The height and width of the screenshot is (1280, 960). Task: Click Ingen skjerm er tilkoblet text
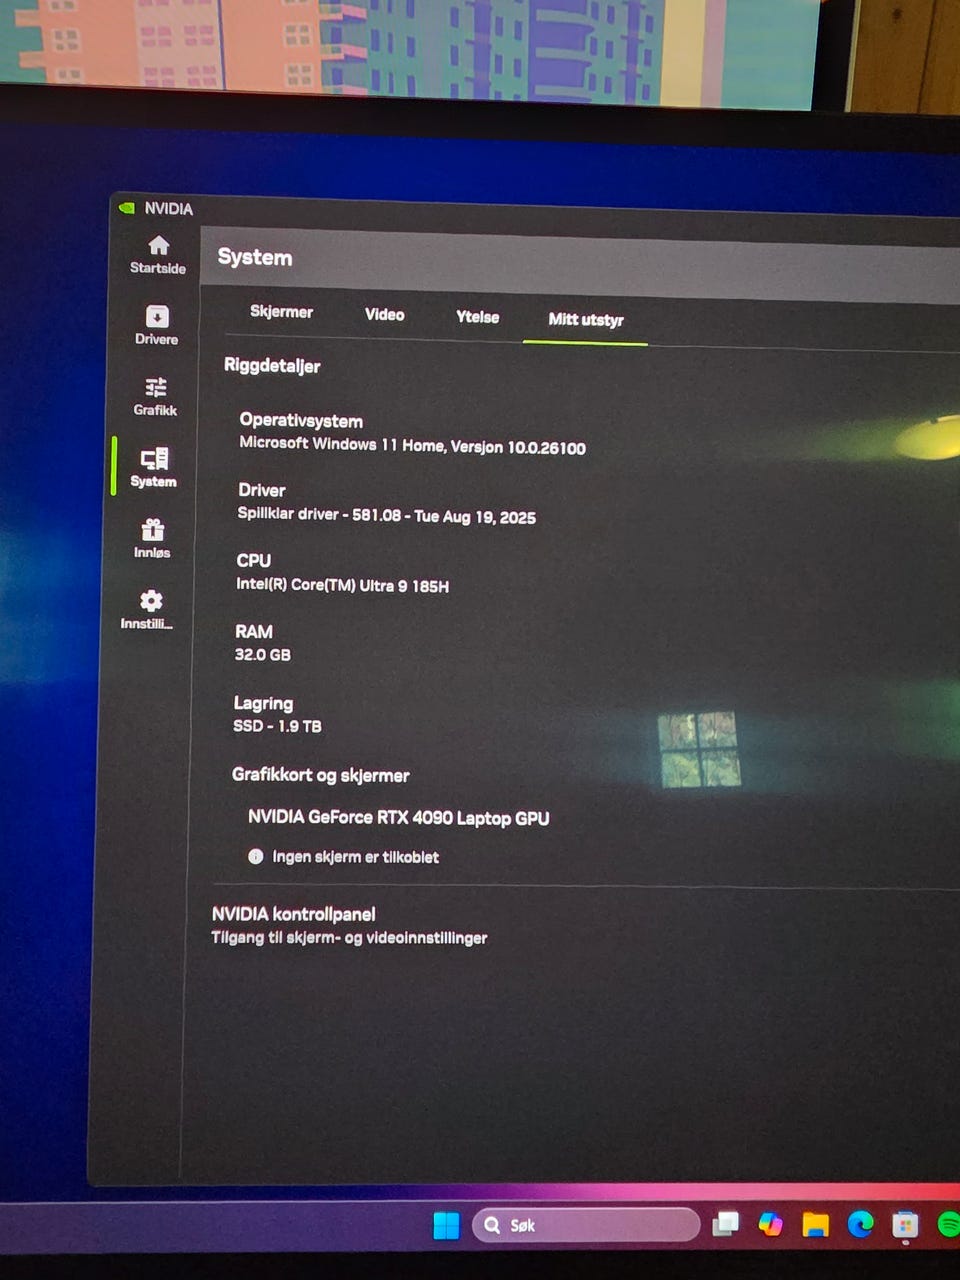[x=355, y=857]
